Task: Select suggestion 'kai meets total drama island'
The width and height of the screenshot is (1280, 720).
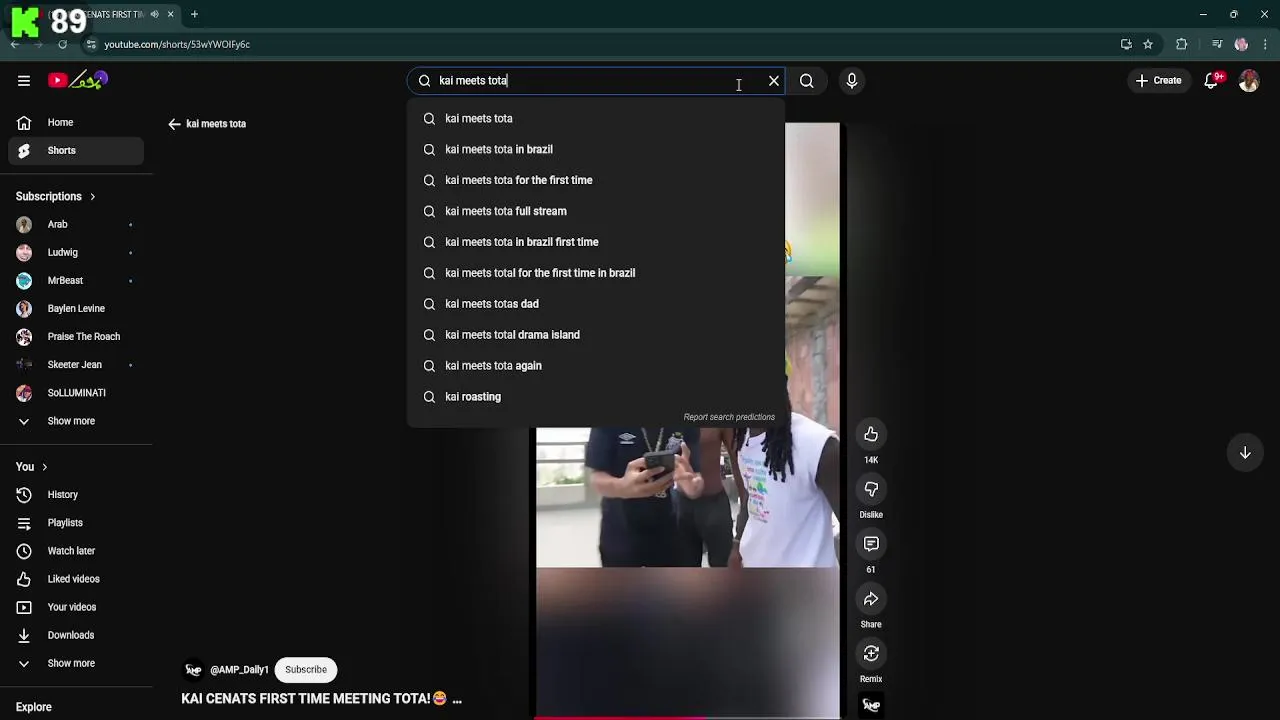Action: tap(596, 335)
